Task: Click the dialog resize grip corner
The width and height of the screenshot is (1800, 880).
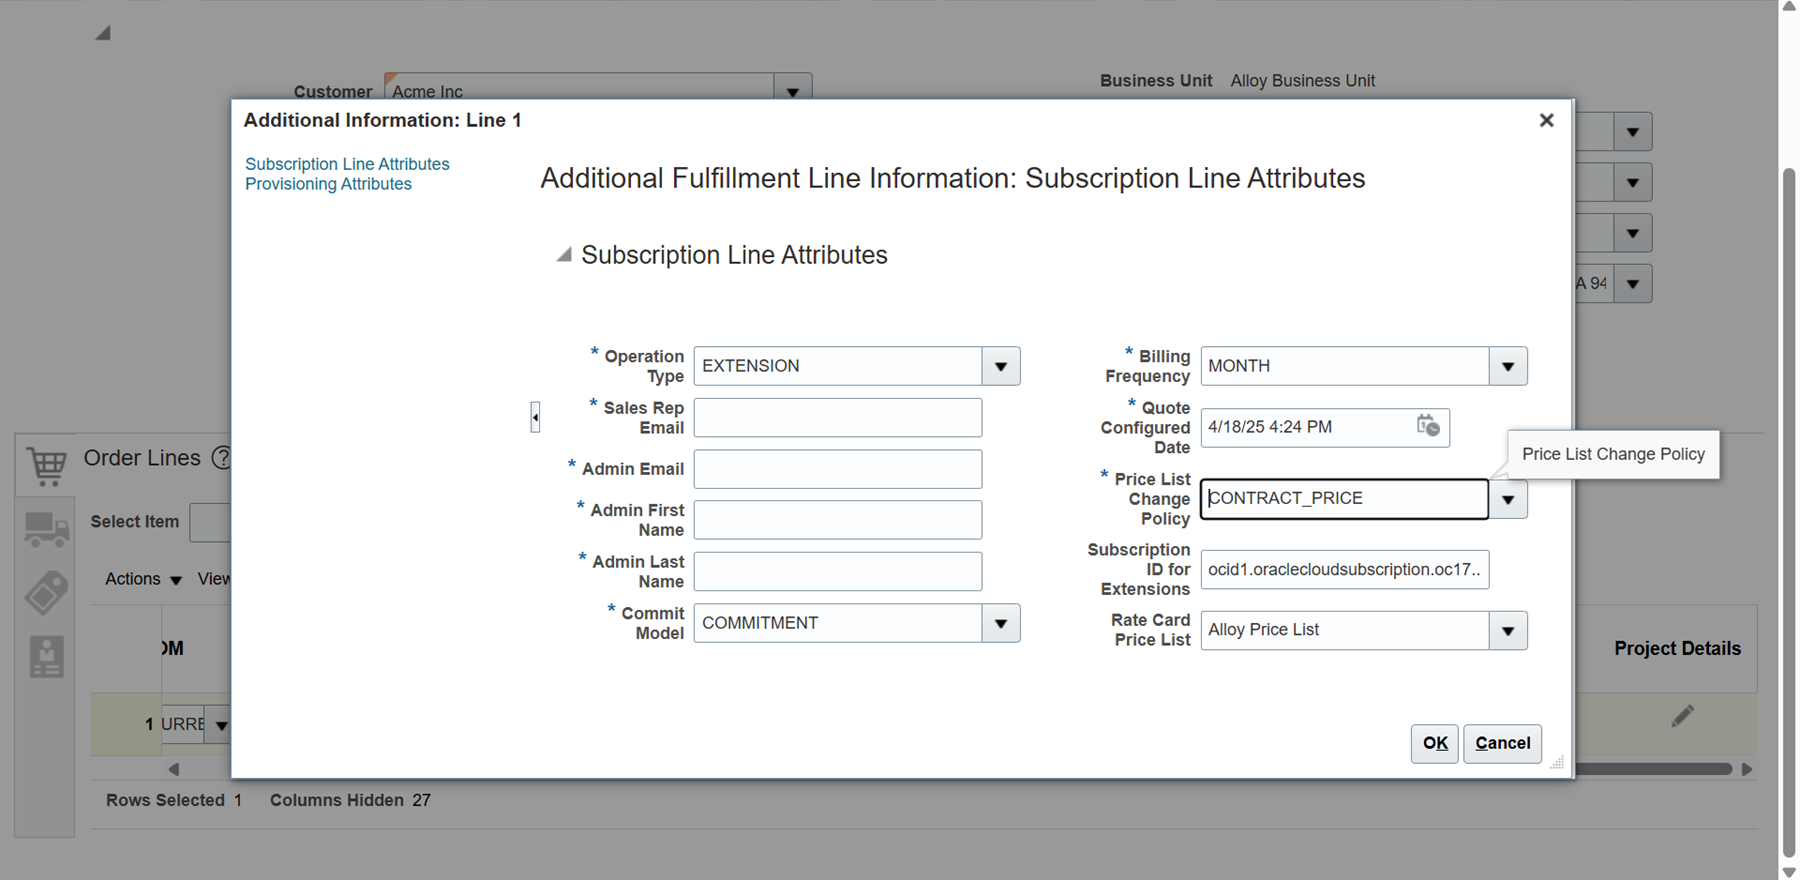Action: click(x=1557, y=763)
